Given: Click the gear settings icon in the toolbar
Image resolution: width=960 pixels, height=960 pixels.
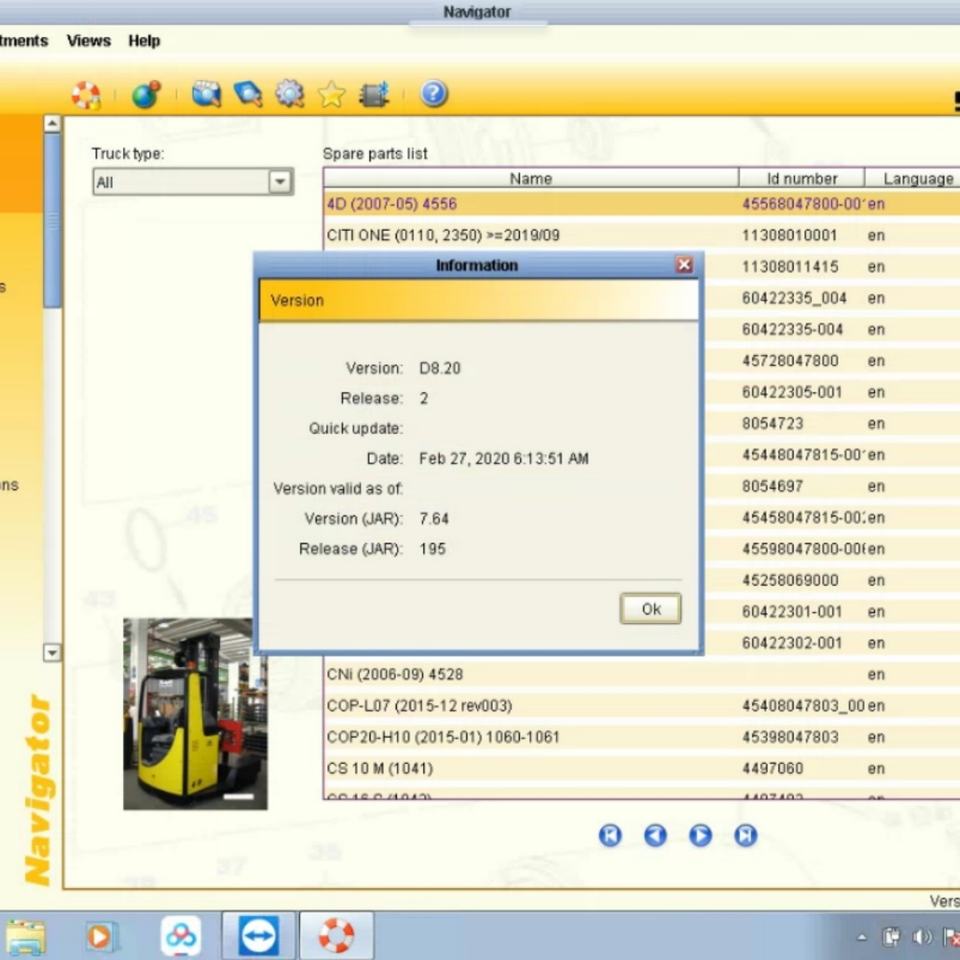Looking at the screenshot, I should pyautogui.click(x=290, y=94).
